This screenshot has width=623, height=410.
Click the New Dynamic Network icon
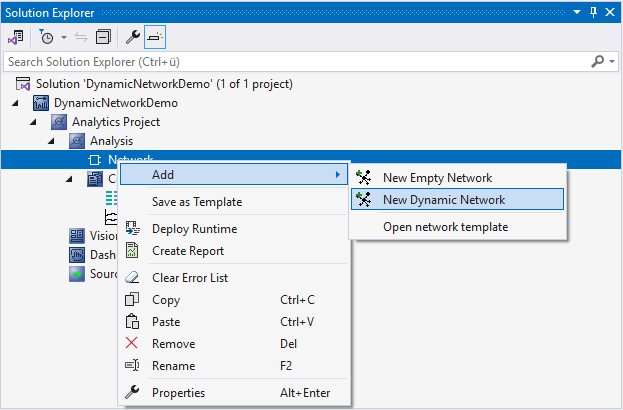pos(363,199)
